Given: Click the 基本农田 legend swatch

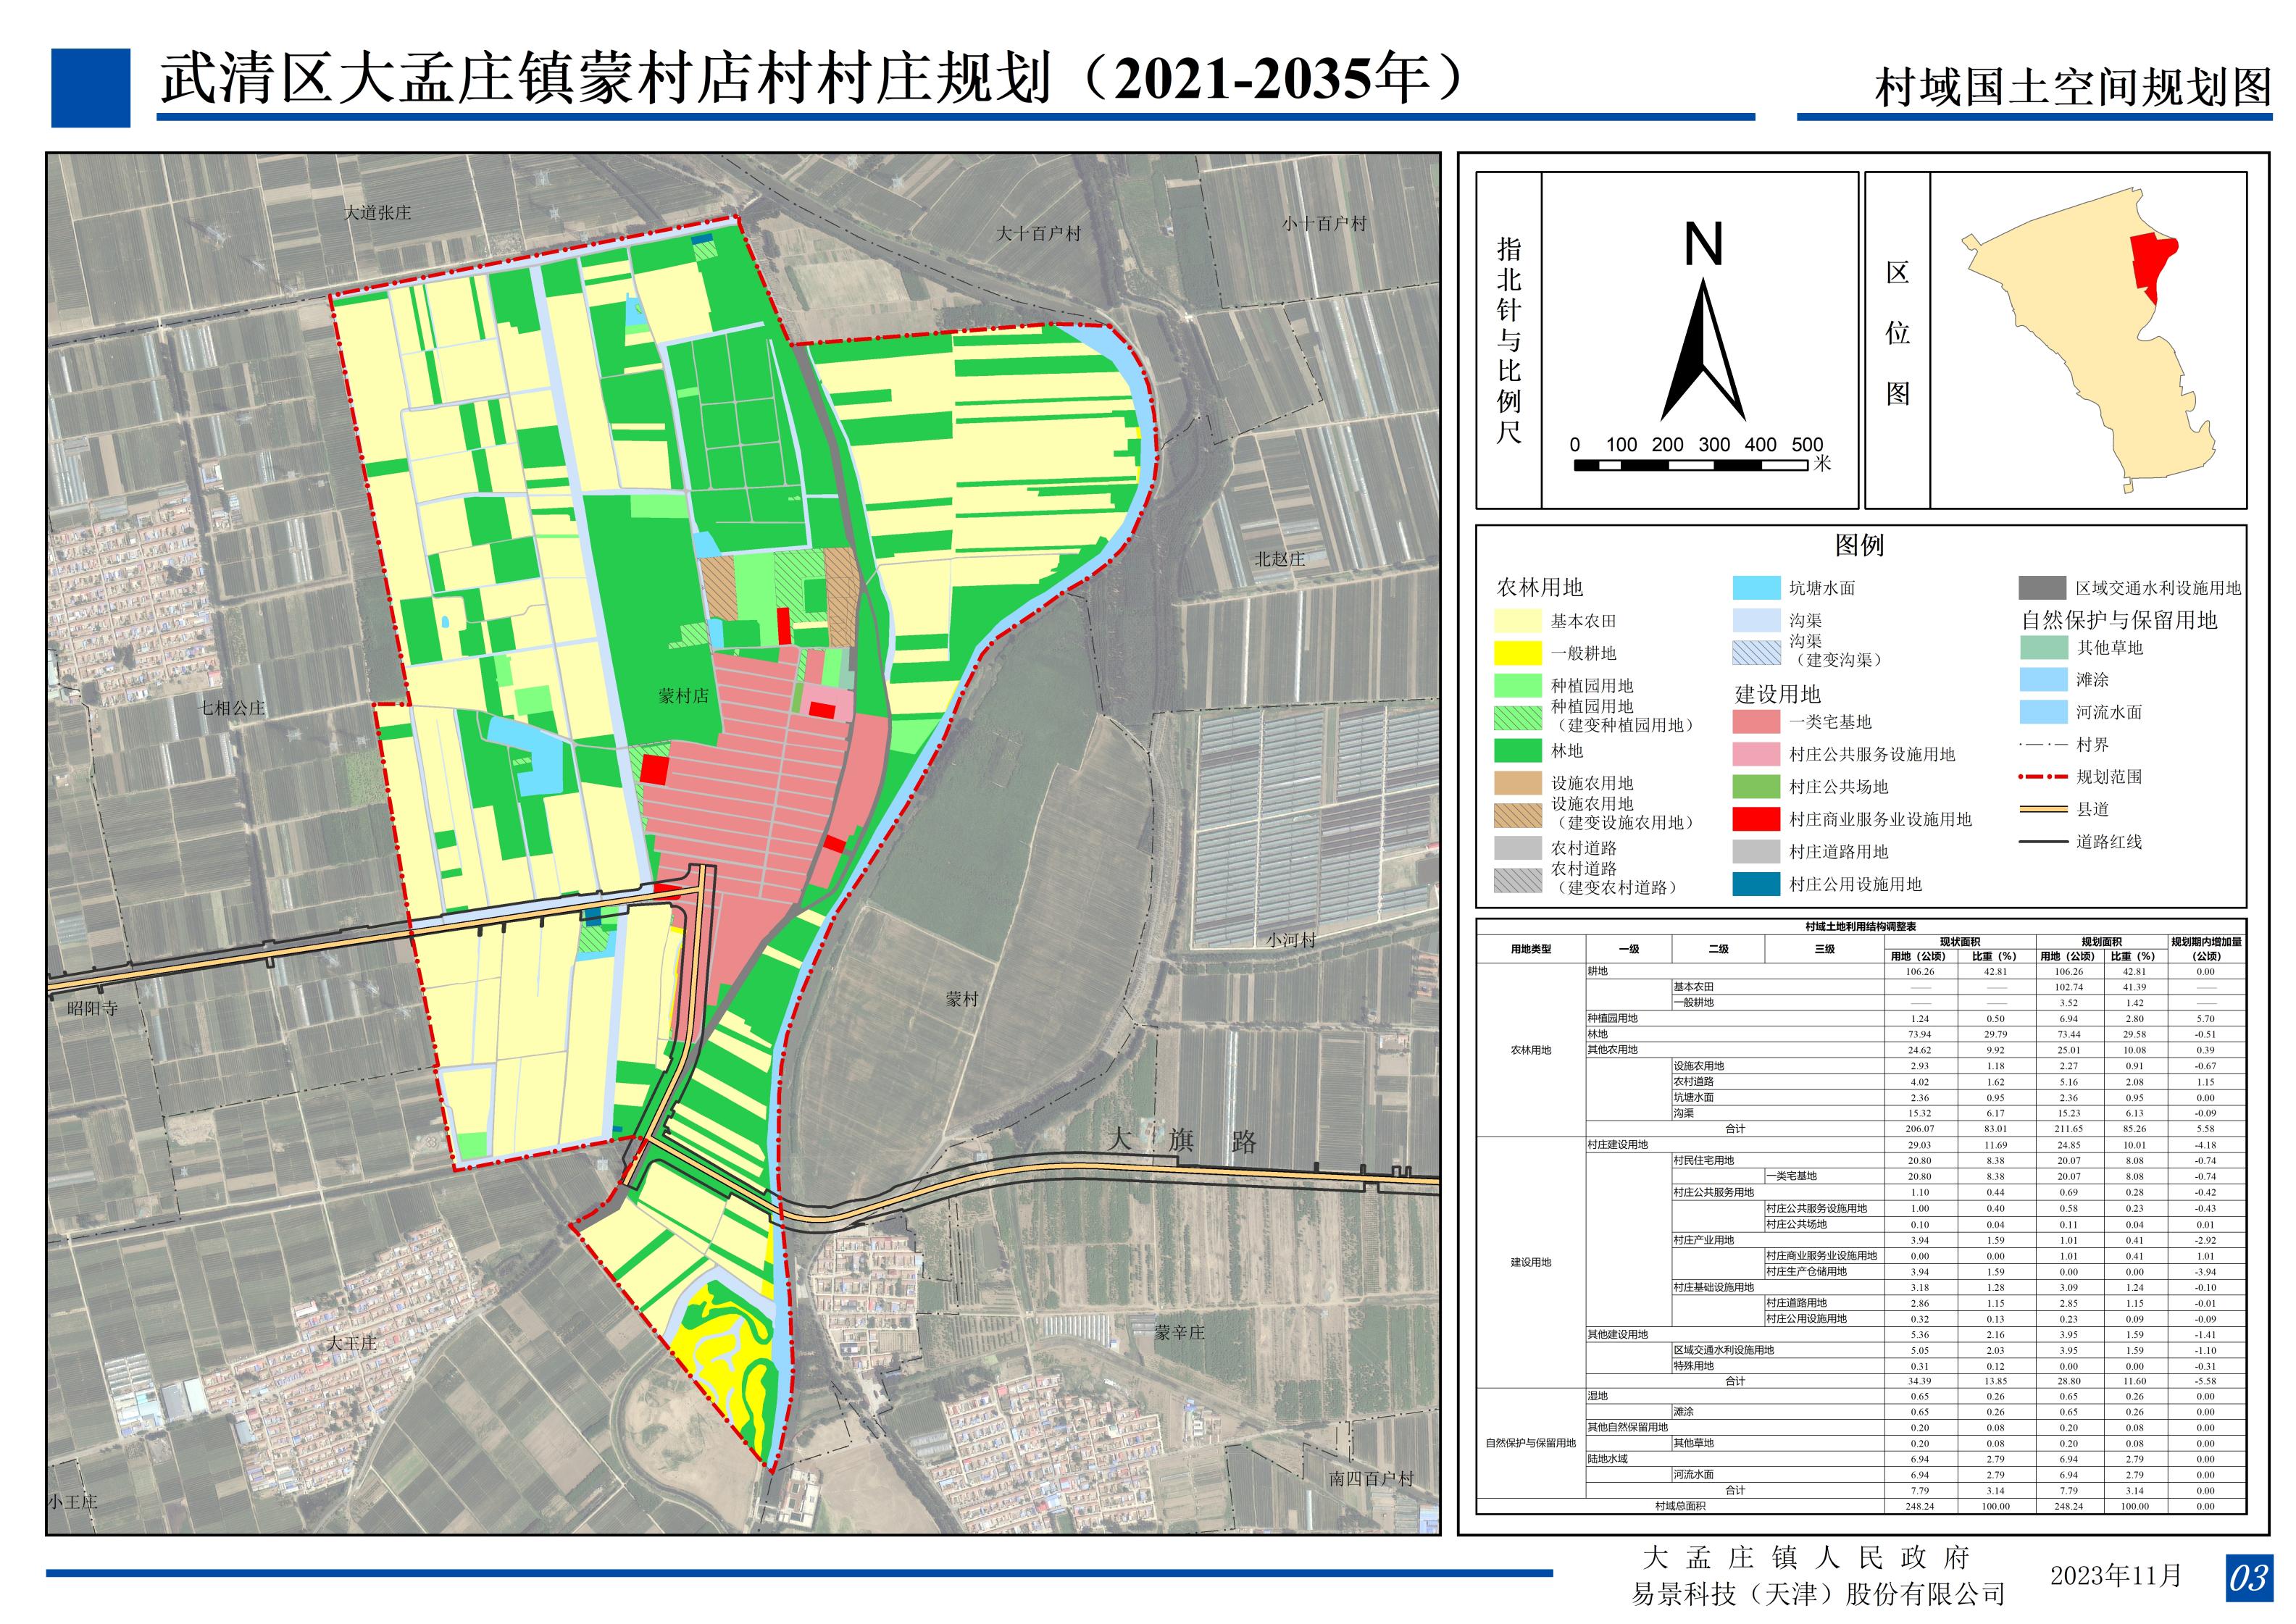Looking at the screenshot, I should pyautogui.click(x=1518, y=621).
